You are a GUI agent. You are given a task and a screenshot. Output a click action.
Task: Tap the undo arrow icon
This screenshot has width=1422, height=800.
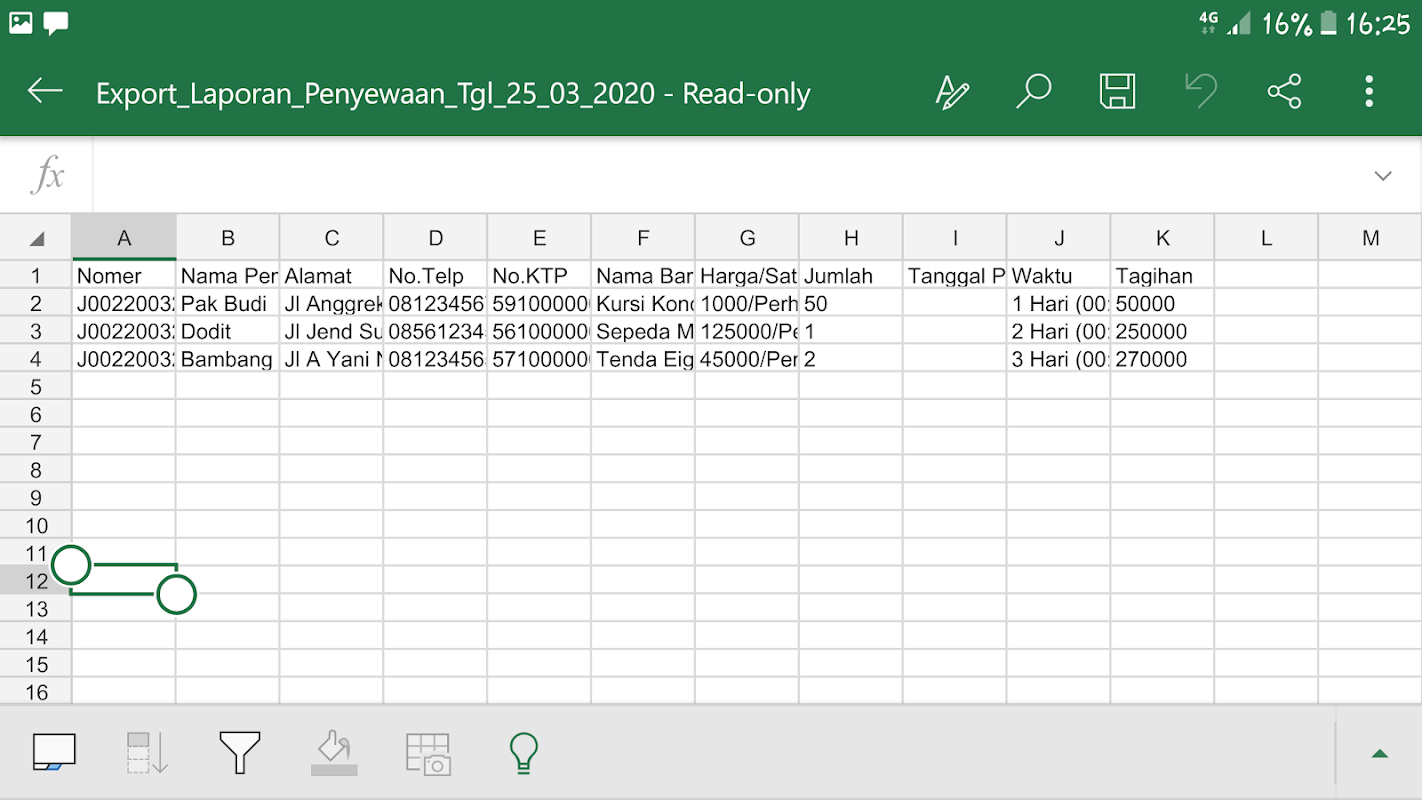1200,92
